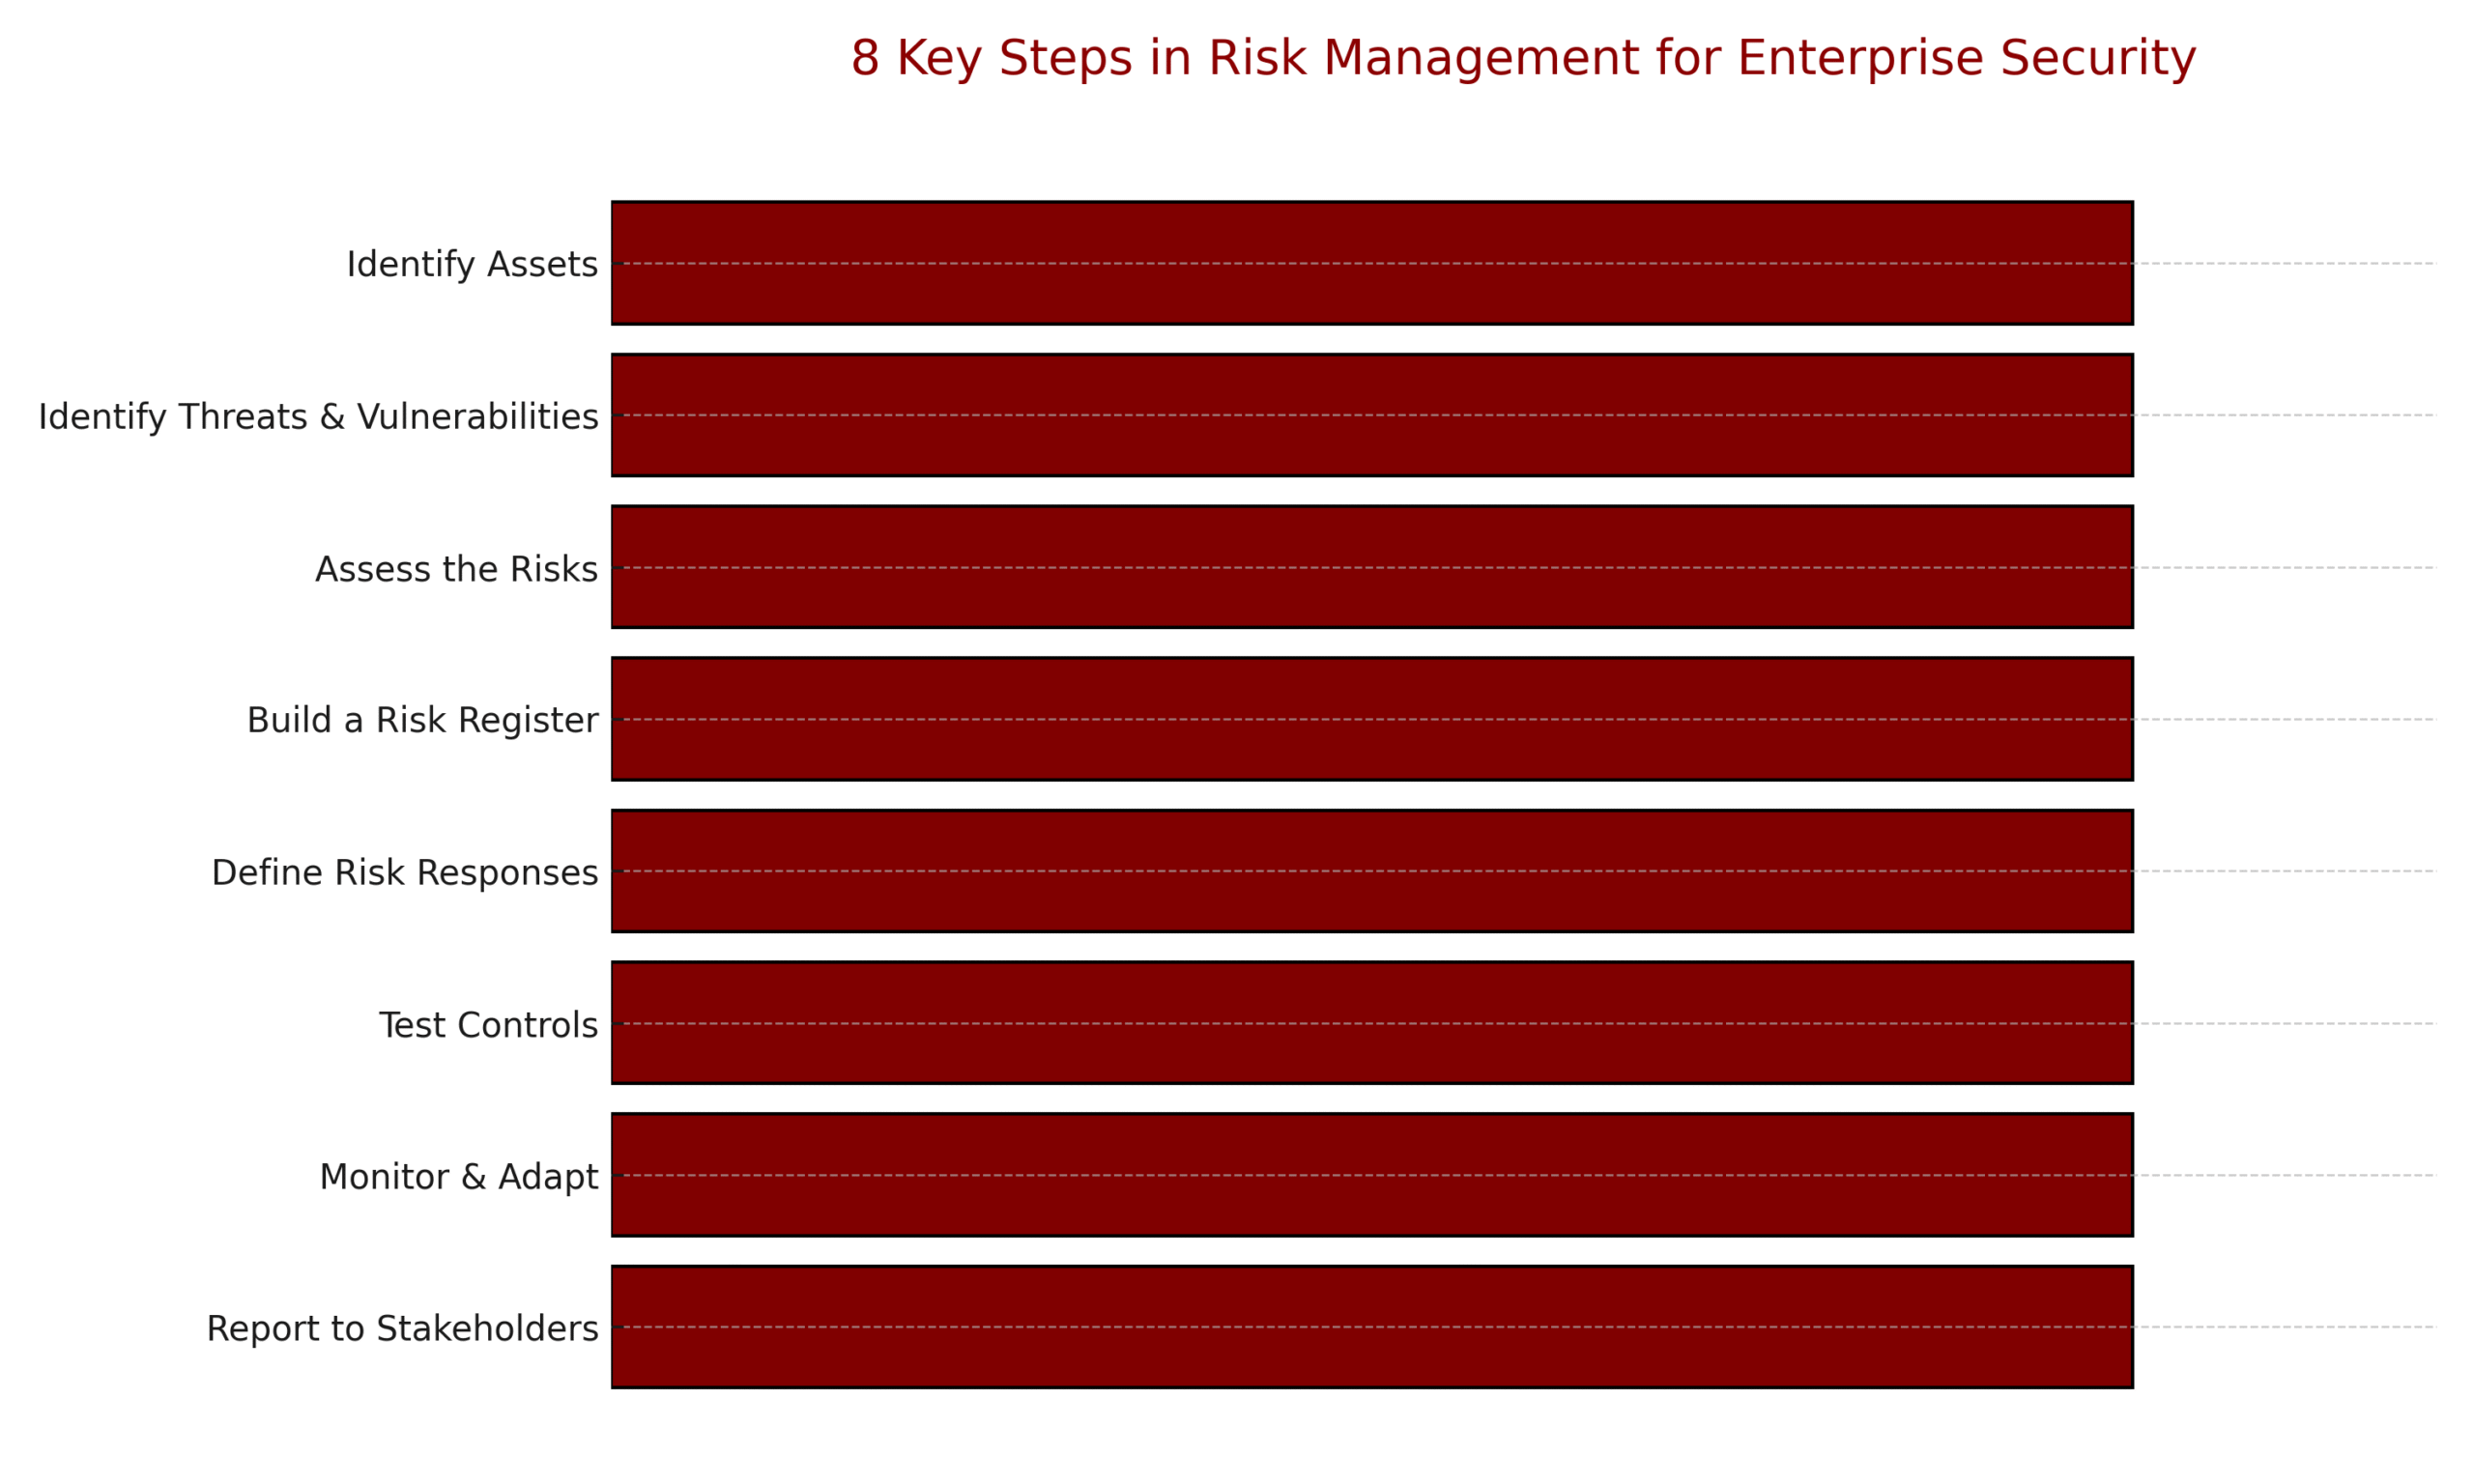The image size is (2474, 1484).
Task: Click the "Test Controls" label text
Action: 488,1024
